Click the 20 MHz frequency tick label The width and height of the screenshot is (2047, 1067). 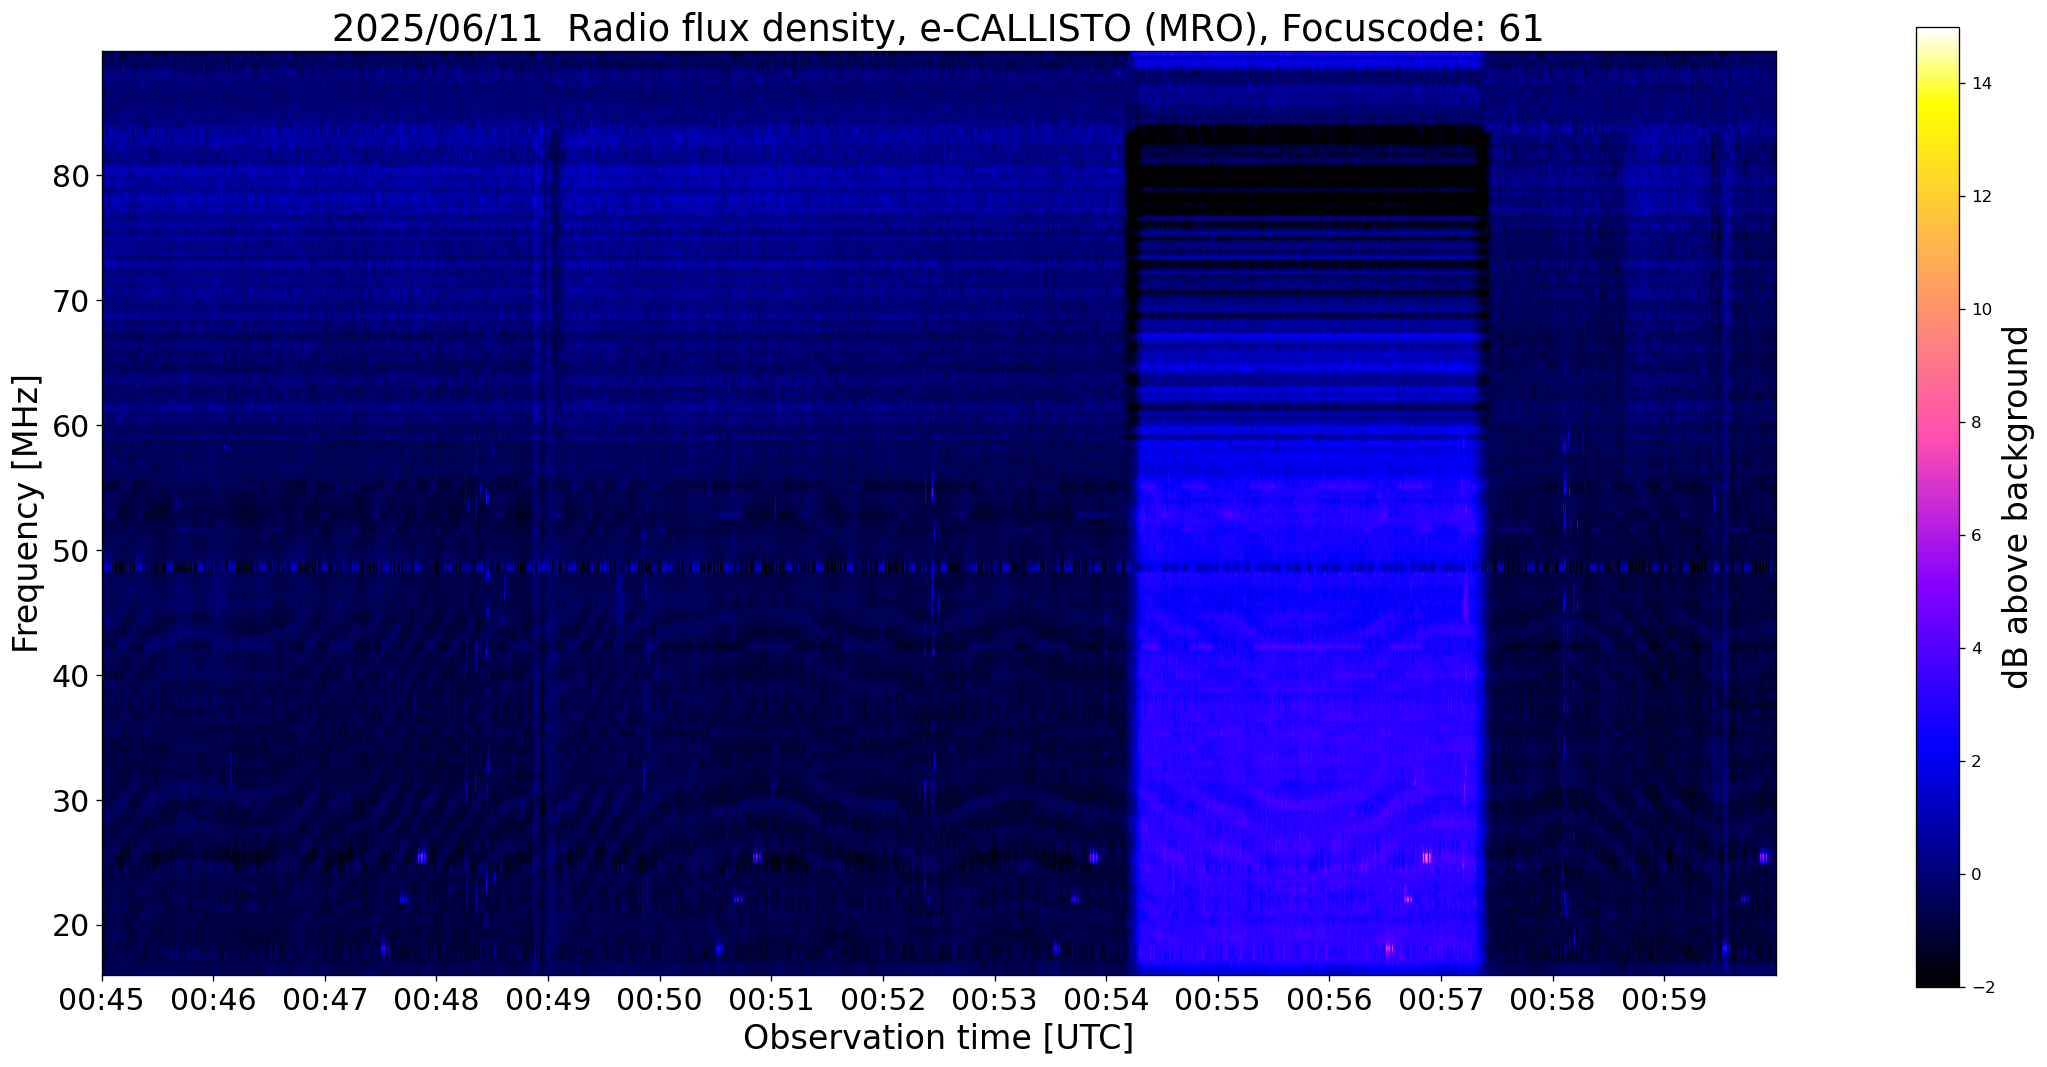pos(69,926)
